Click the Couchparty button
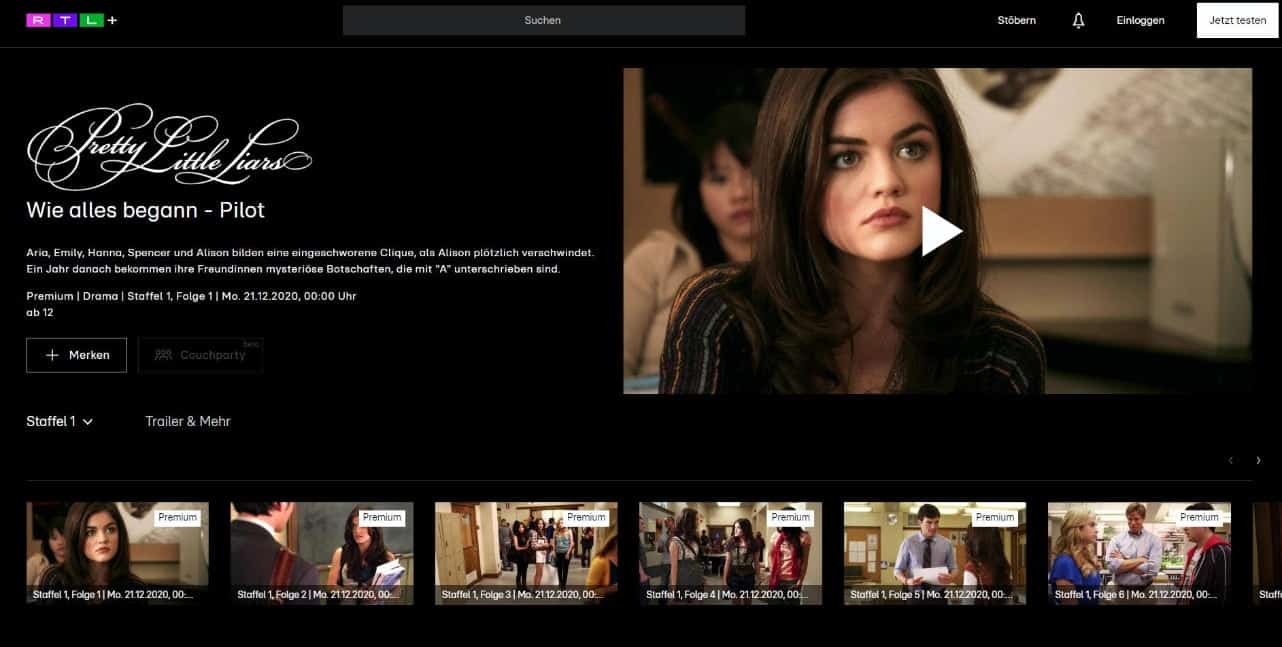 (200, 355)
